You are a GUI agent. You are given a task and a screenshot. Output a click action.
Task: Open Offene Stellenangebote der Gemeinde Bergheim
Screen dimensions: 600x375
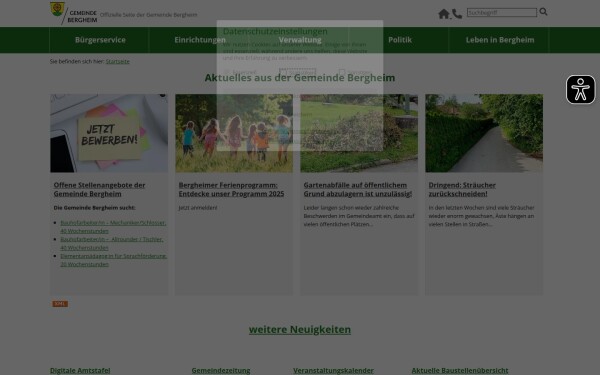click(x=99, y=189)
